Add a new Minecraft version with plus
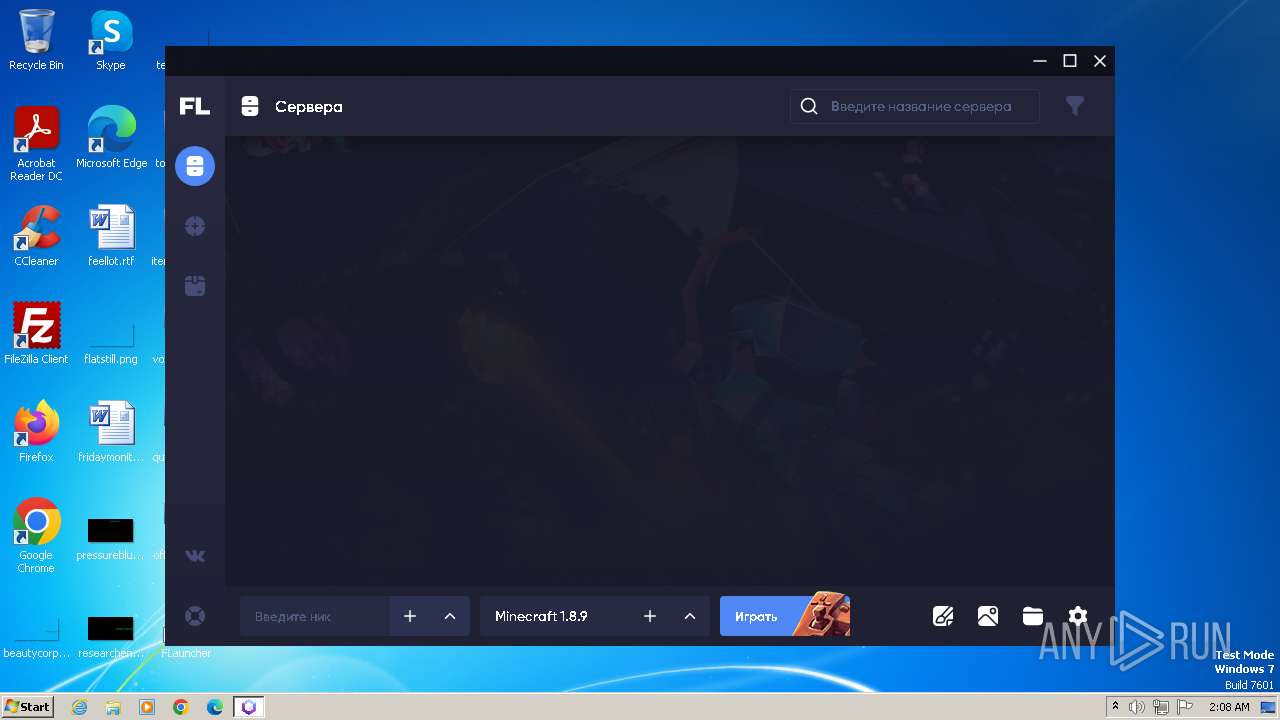 point(650,616)
